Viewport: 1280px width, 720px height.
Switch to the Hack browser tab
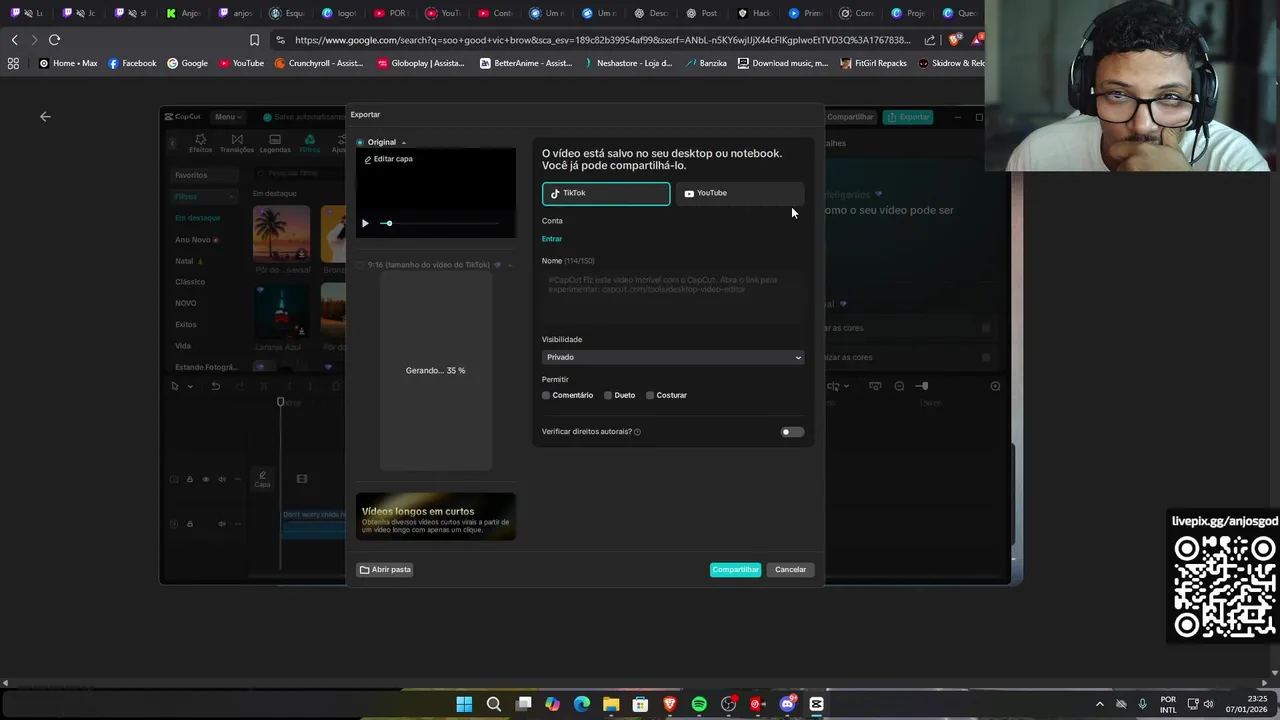tap(754, 13)
